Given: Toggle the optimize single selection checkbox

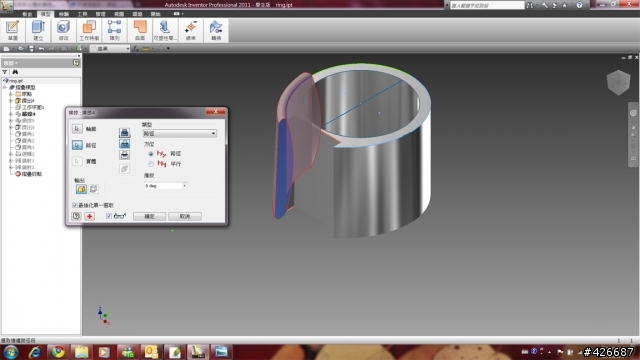Looking at the screenshot, I should pyautogui.click(x=75, y=205).
